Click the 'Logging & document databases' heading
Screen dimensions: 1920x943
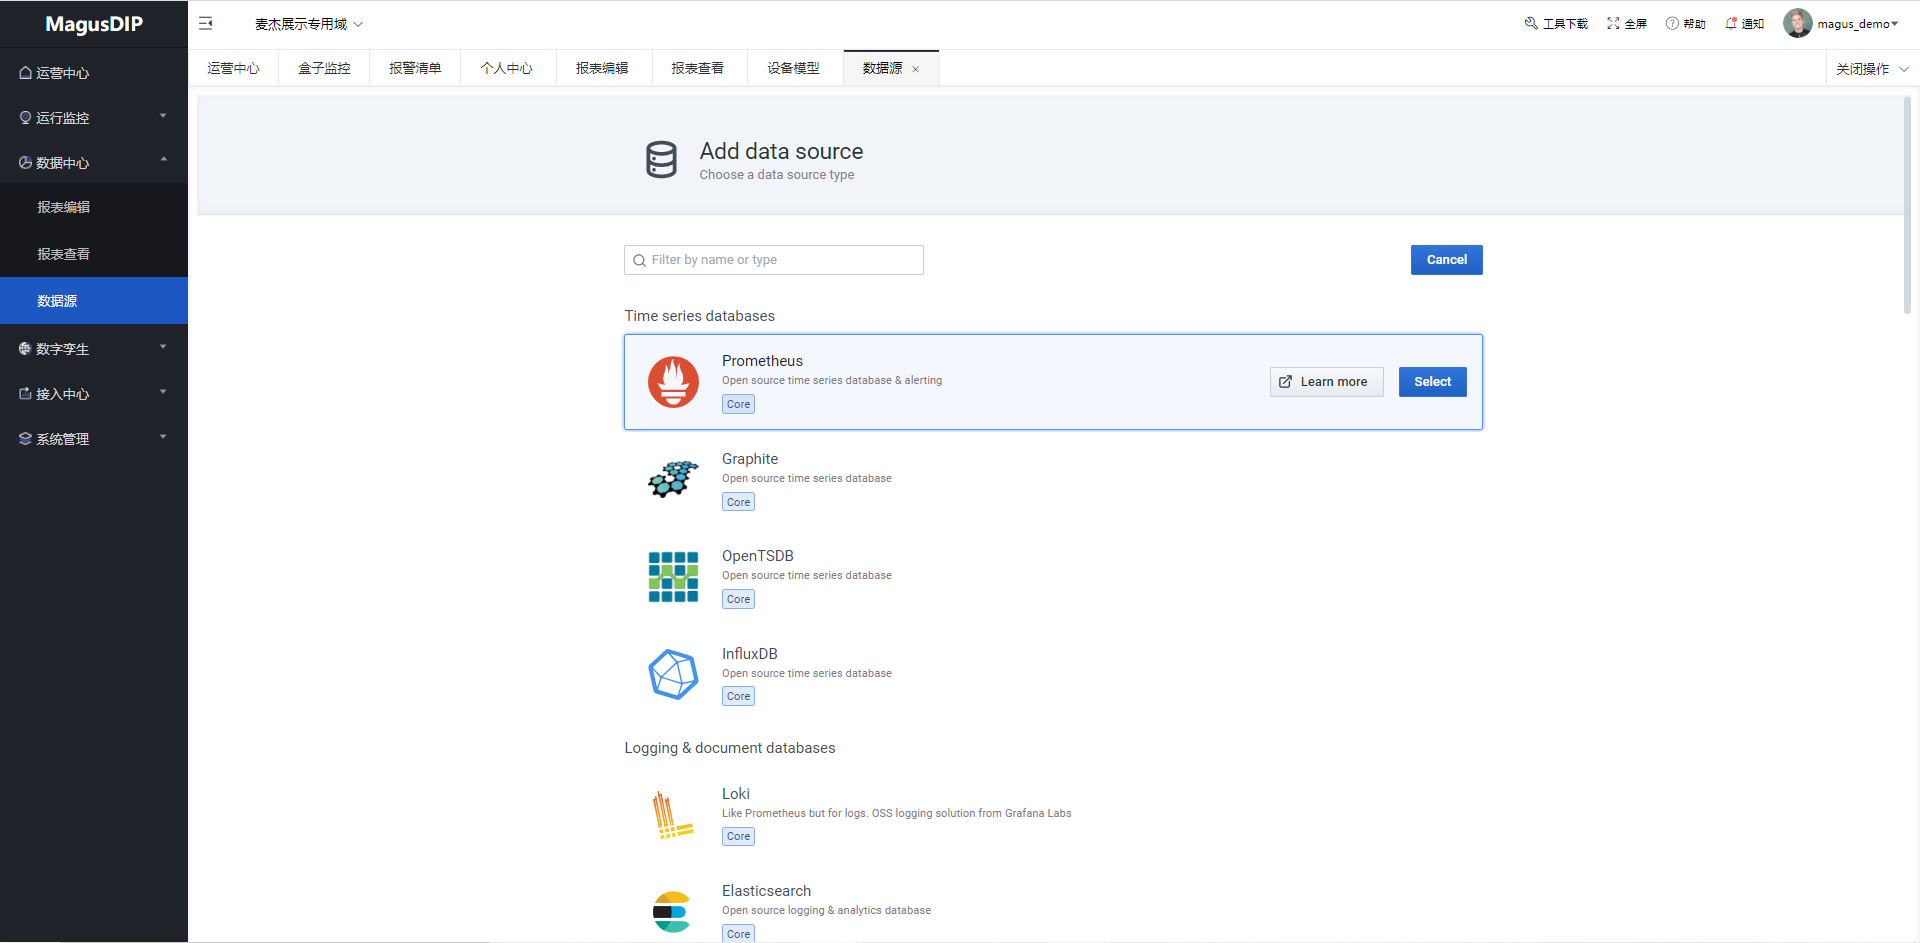pos(730,748)
